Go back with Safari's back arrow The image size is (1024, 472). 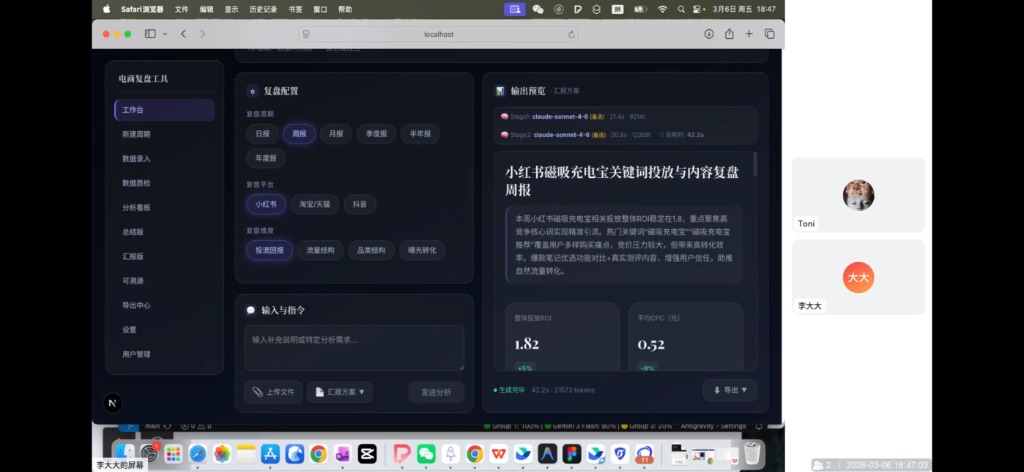[x=184, y=34]
